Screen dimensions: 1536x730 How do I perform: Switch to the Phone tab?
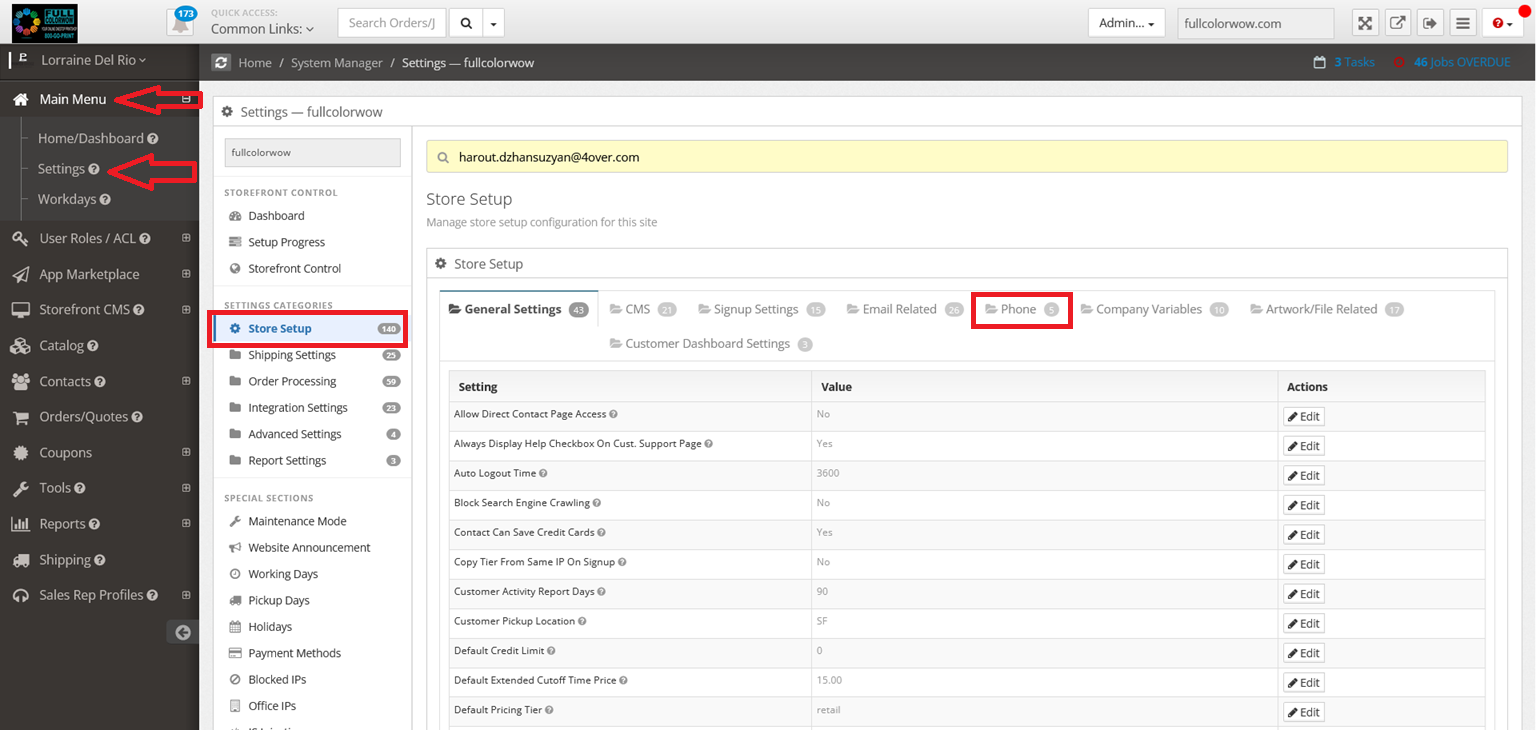1021,310
